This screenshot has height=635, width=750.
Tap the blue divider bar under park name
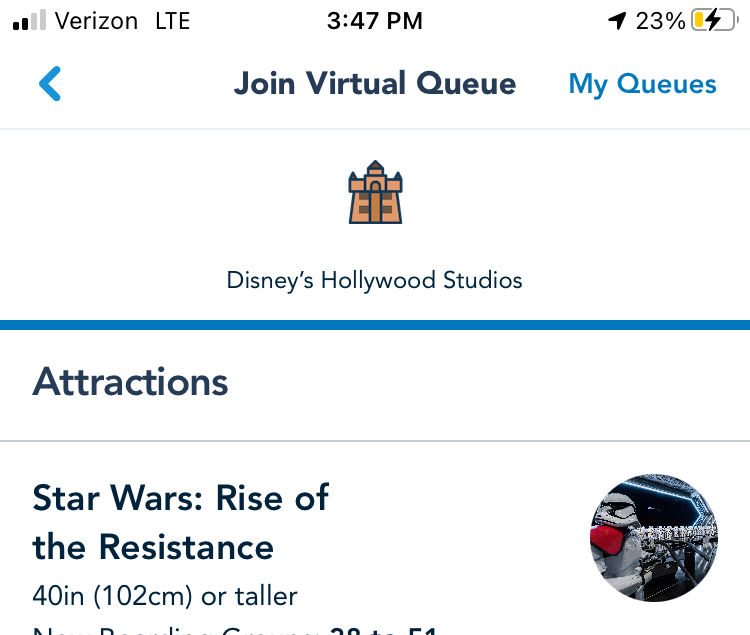375,325
